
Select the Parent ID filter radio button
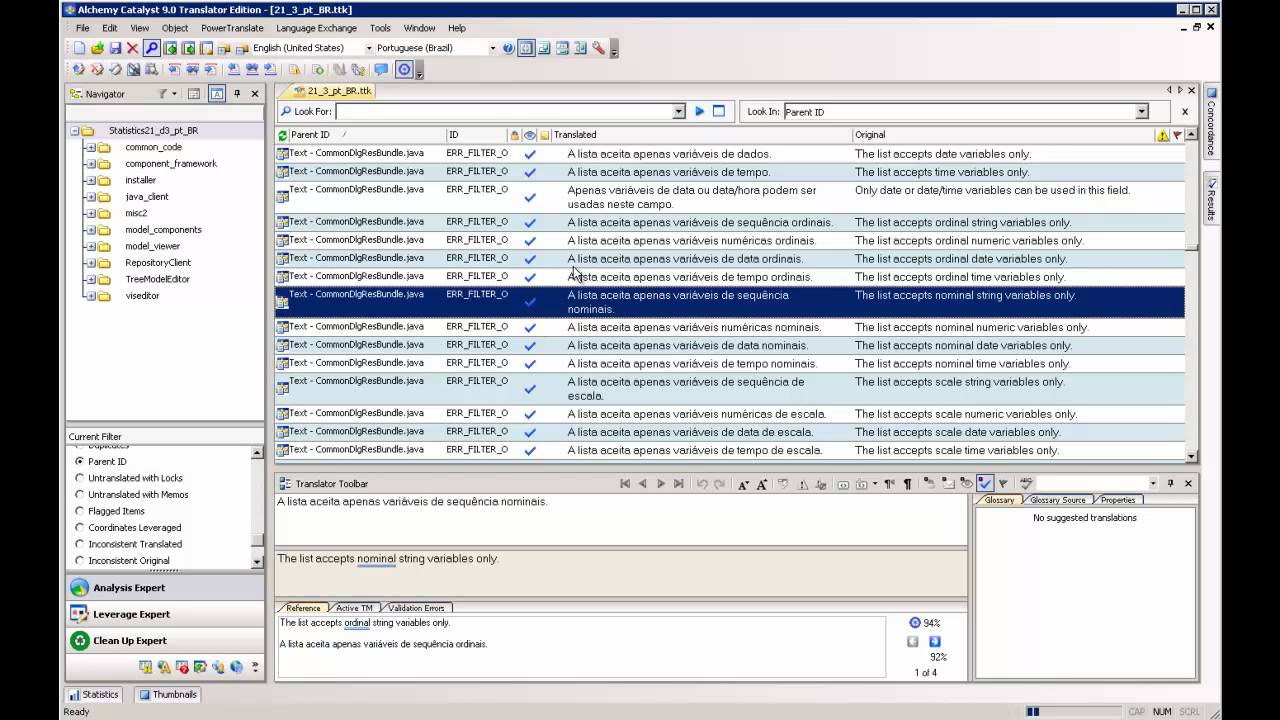point(80,462)
